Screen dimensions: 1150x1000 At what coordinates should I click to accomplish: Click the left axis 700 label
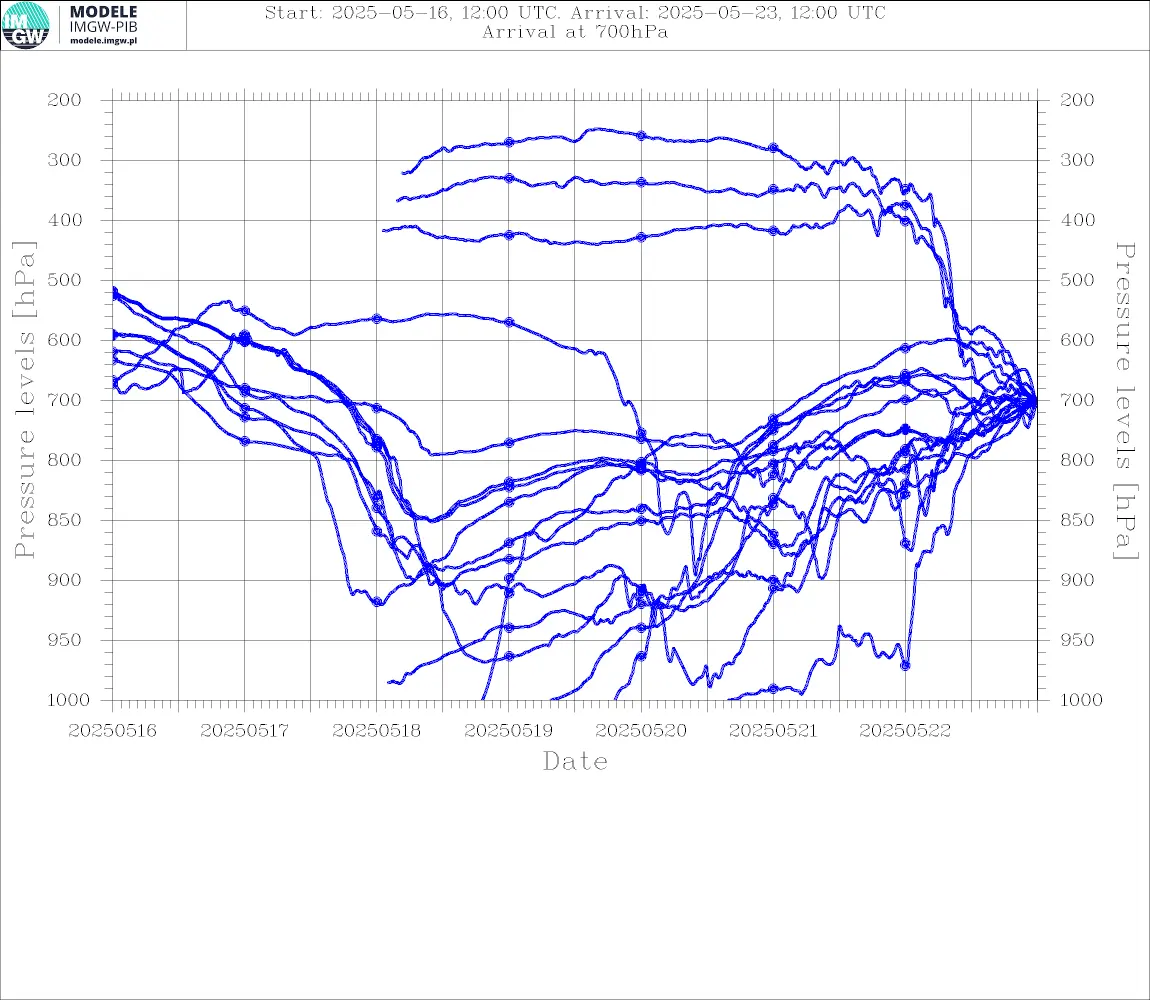(65, 401)
